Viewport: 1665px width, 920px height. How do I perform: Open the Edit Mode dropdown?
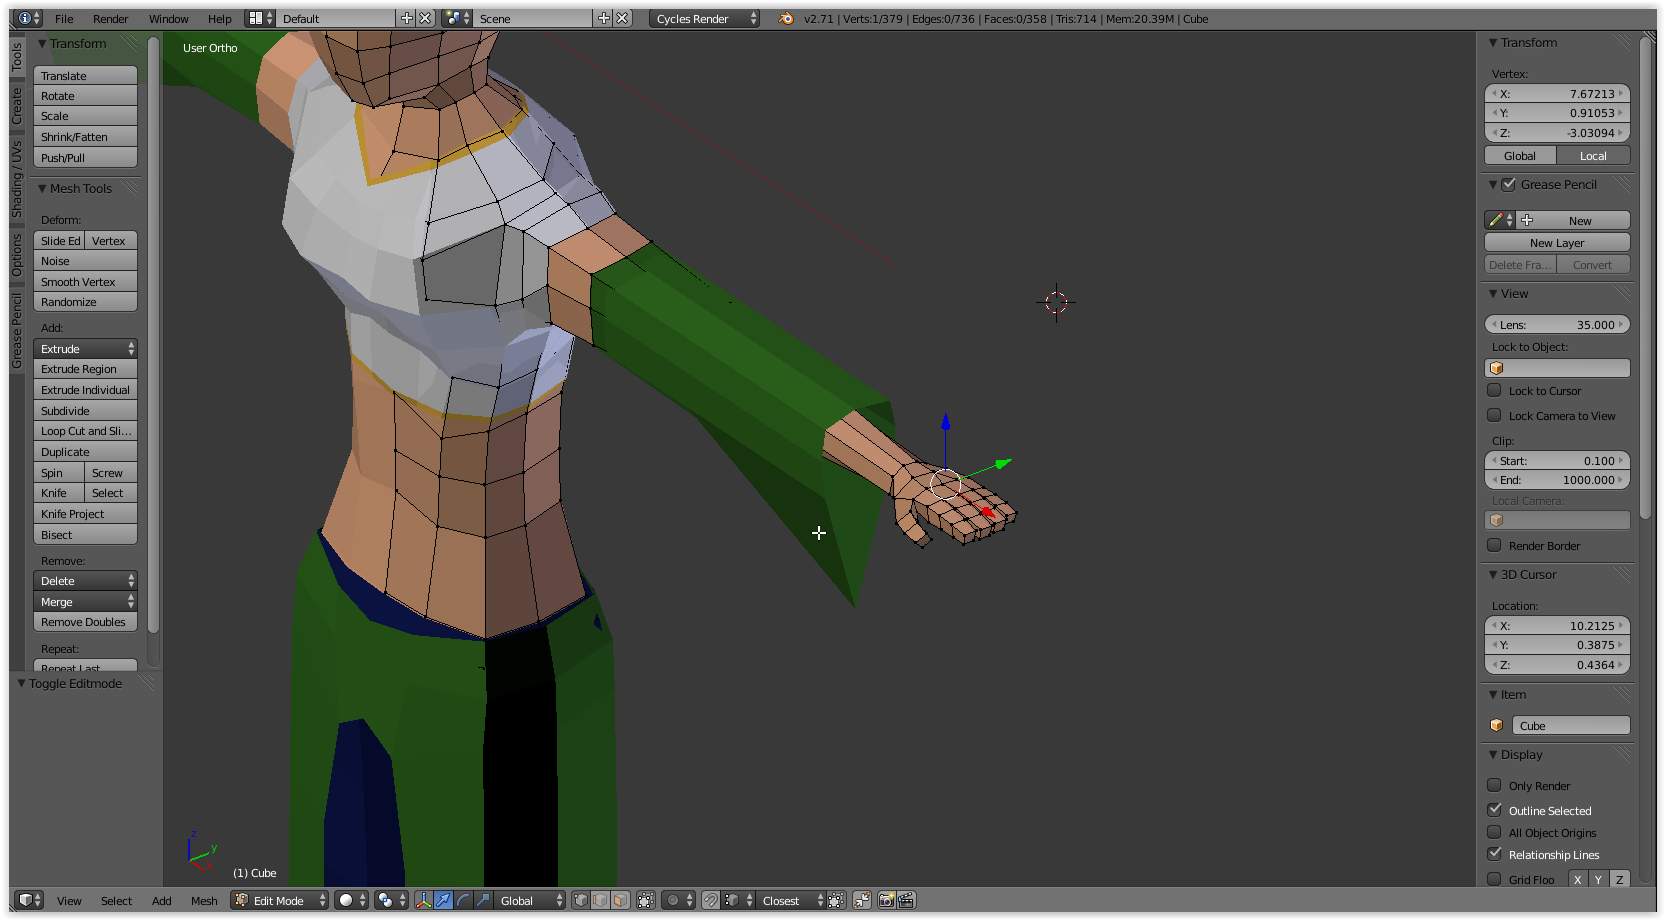click(280, 900)
